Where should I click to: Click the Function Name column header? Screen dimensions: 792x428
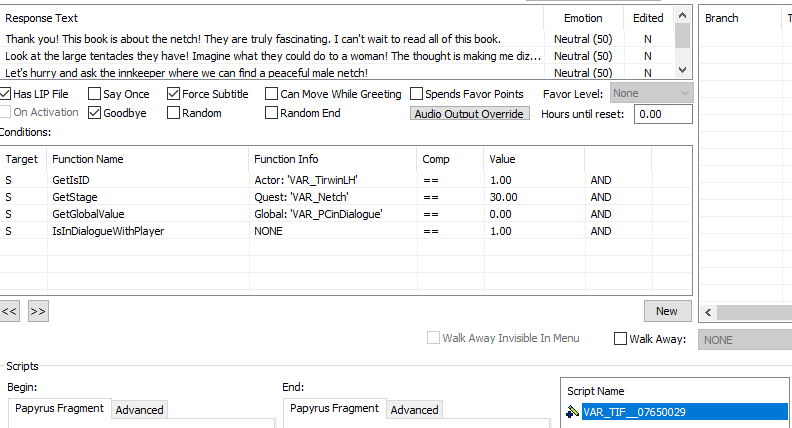(148, 159)
